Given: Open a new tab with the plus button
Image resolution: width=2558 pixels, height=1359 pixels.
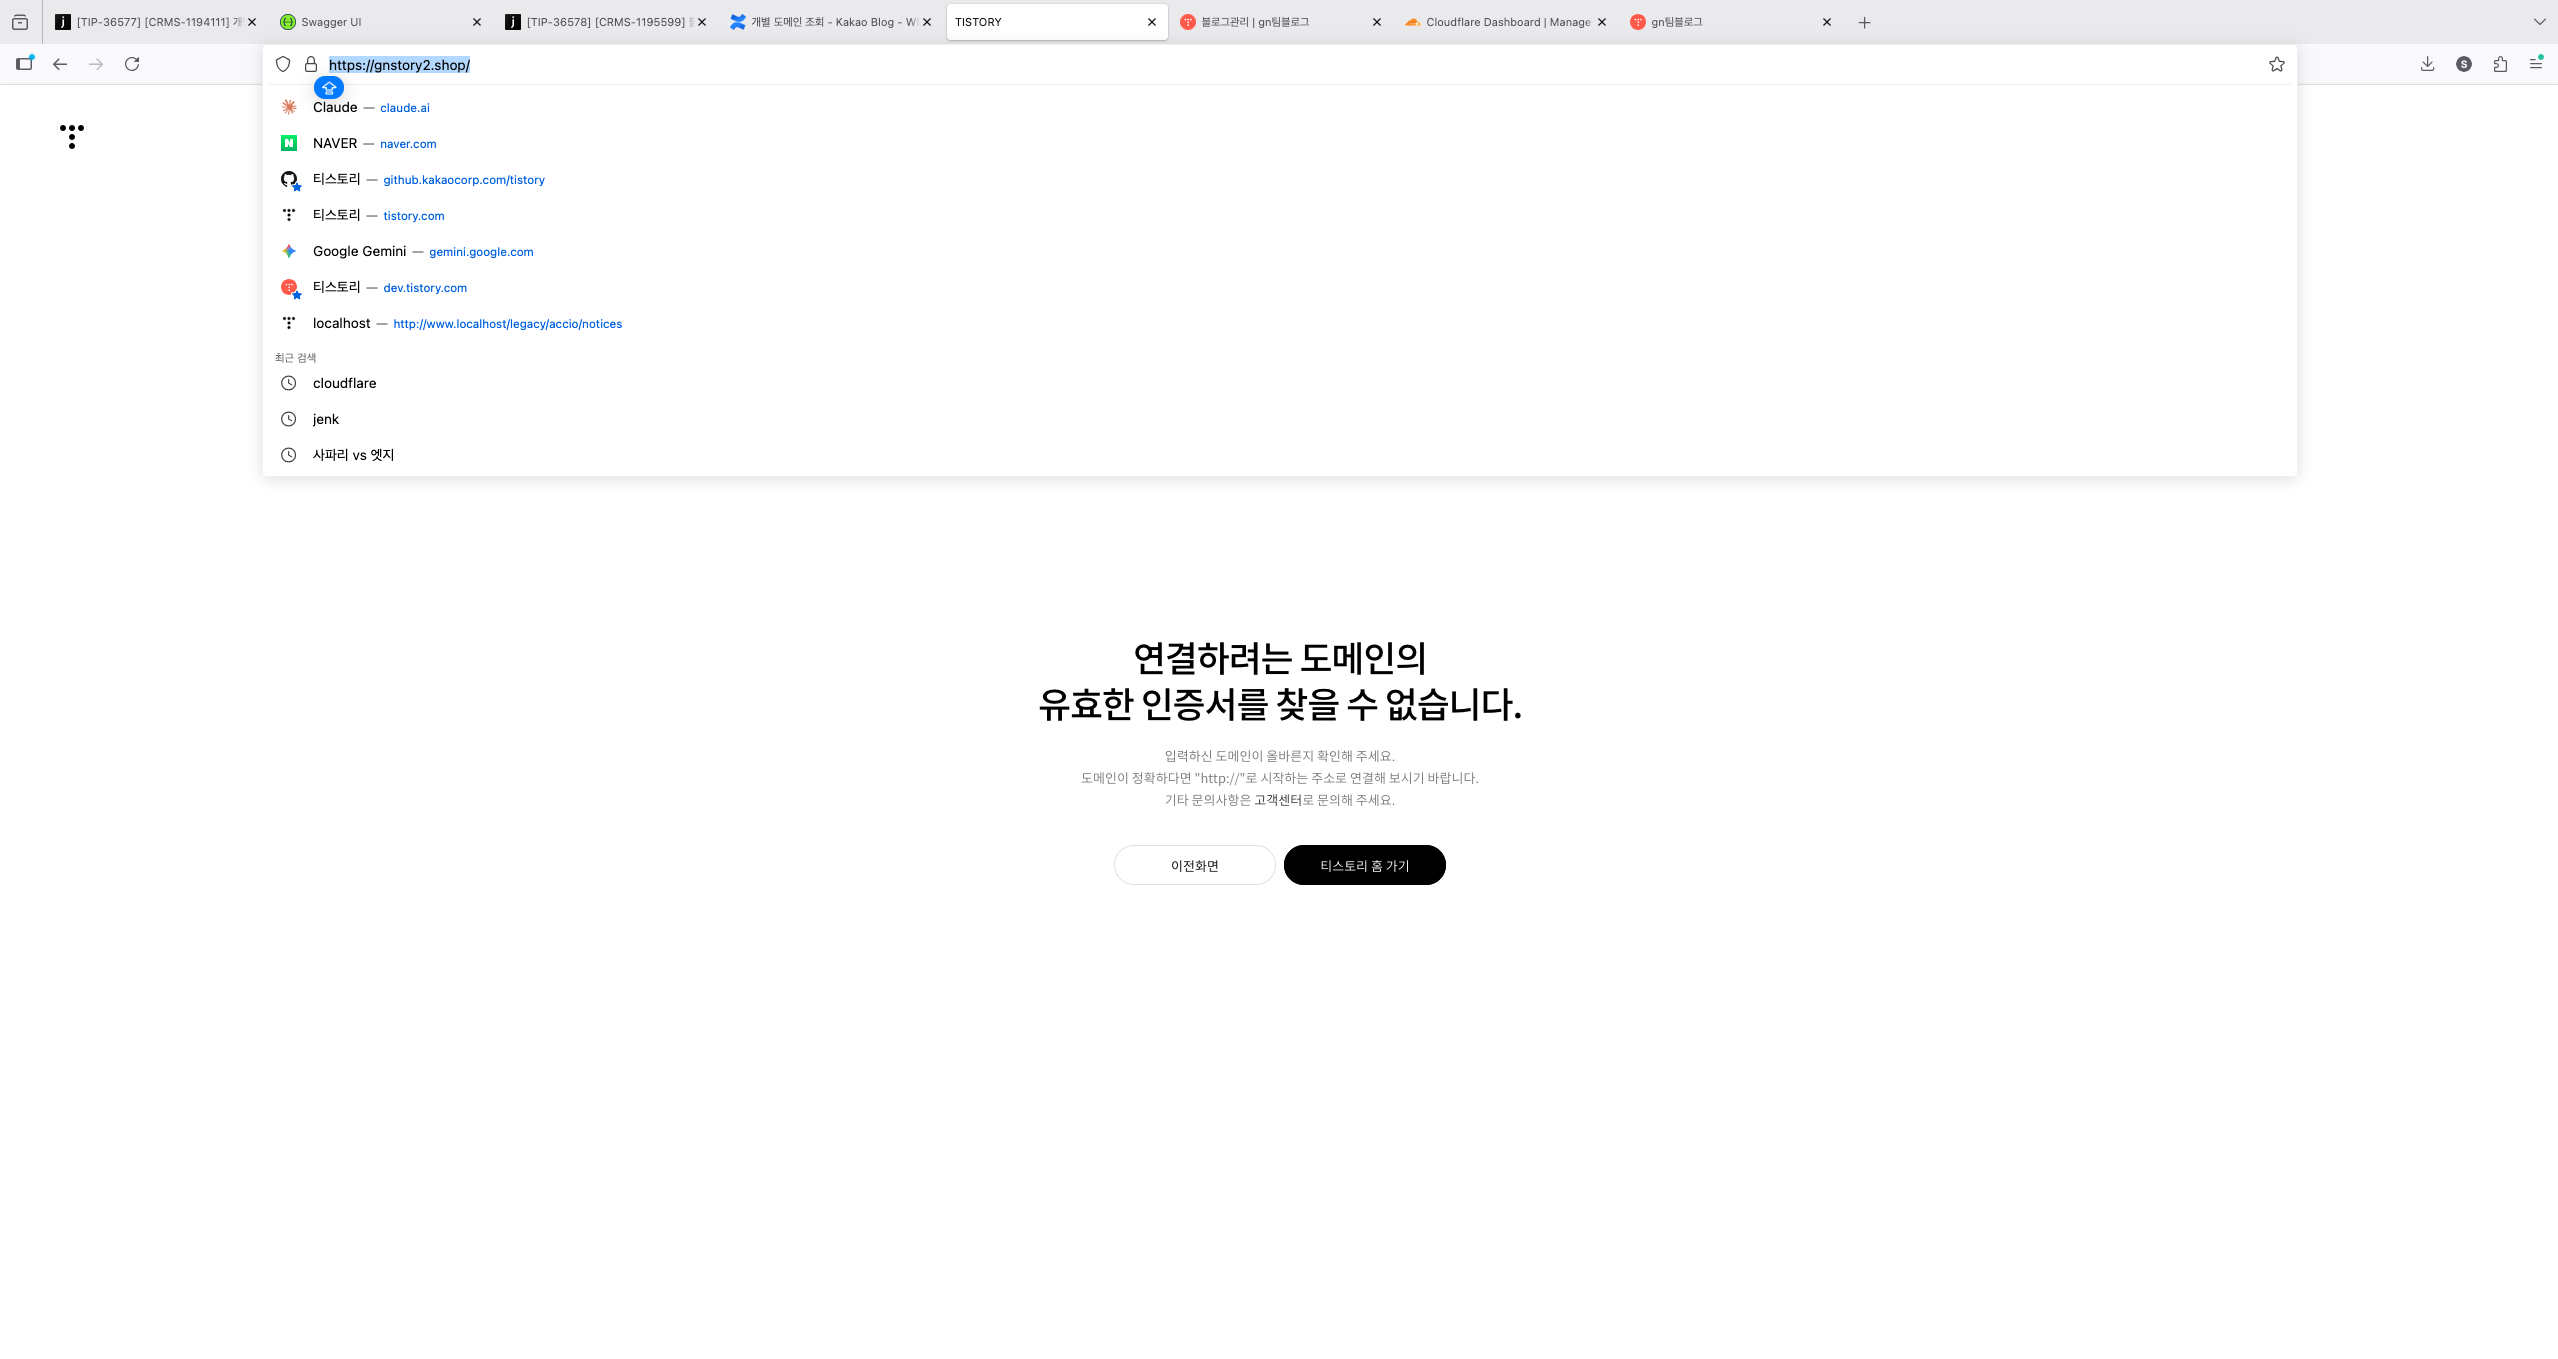Looking at the screenshot, I should [x=1864, y=22].
